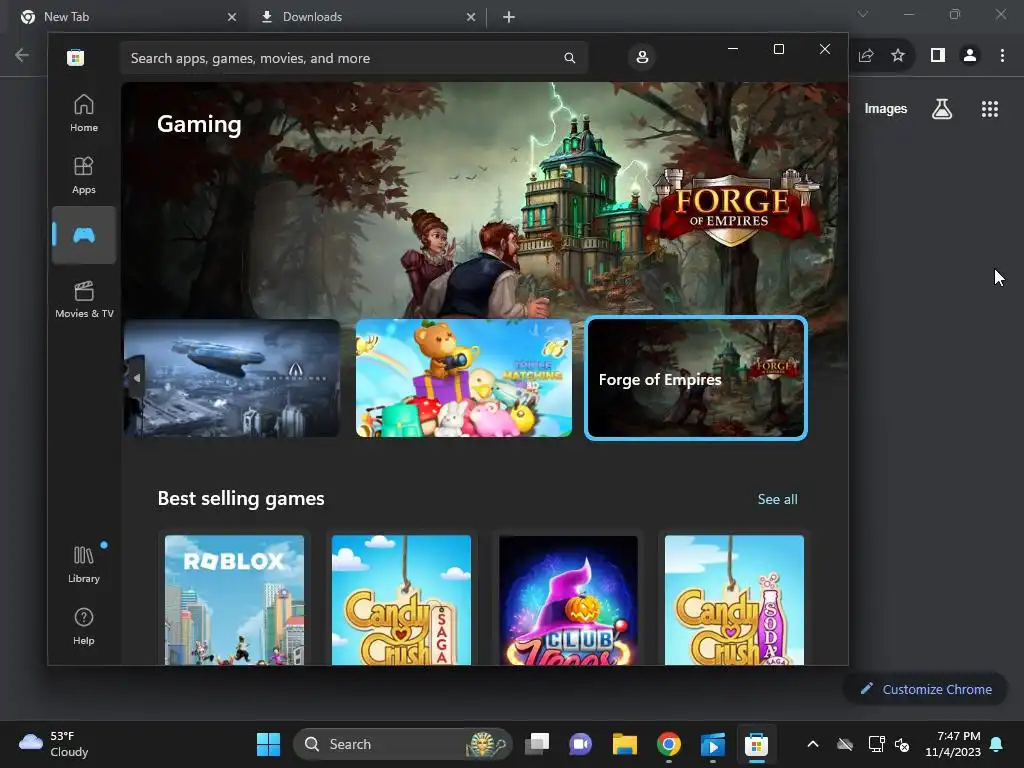Click the magnifier search icon in Store

(x=569, y=58)
